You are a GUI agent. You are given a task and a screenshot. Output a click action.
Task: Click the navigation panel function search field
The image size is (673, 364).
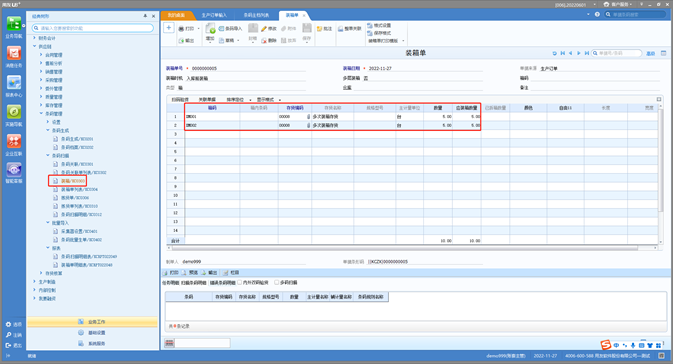click(93, 28)
